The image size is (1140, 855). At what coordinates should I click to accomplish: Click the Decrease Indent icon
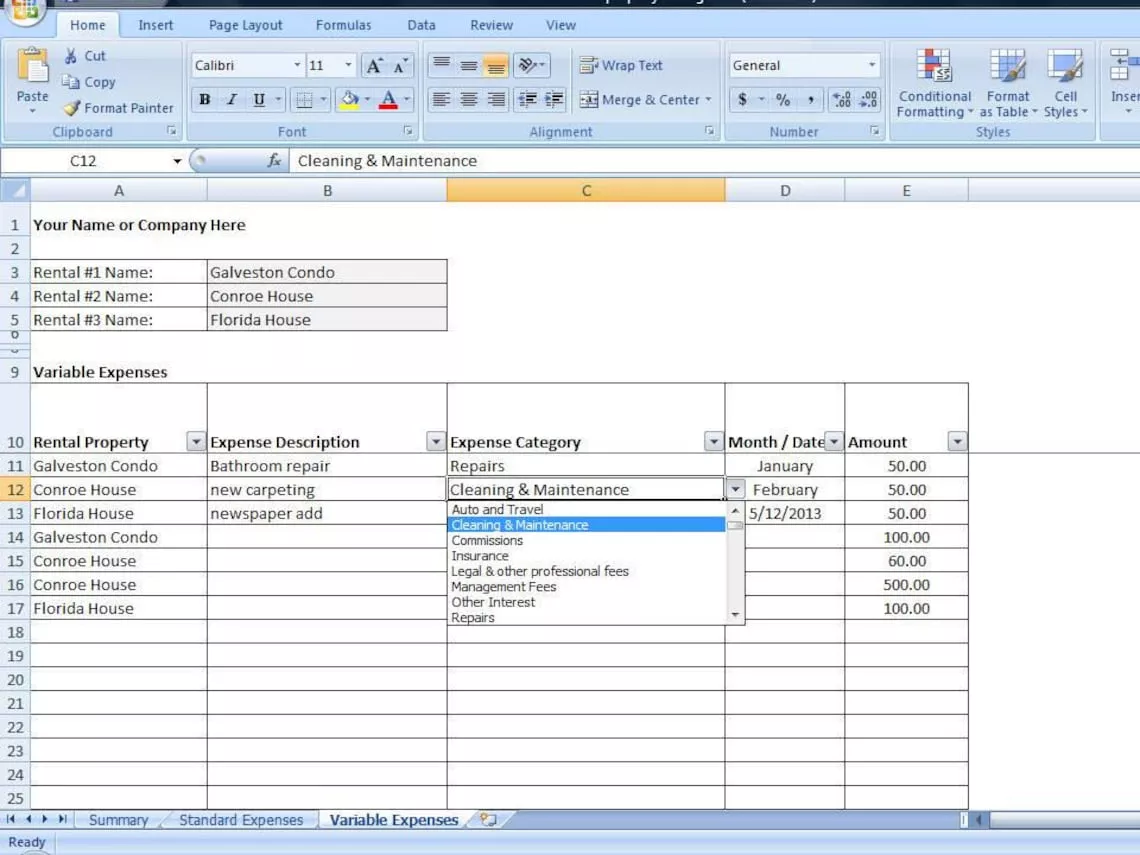[x=527, y=100]
